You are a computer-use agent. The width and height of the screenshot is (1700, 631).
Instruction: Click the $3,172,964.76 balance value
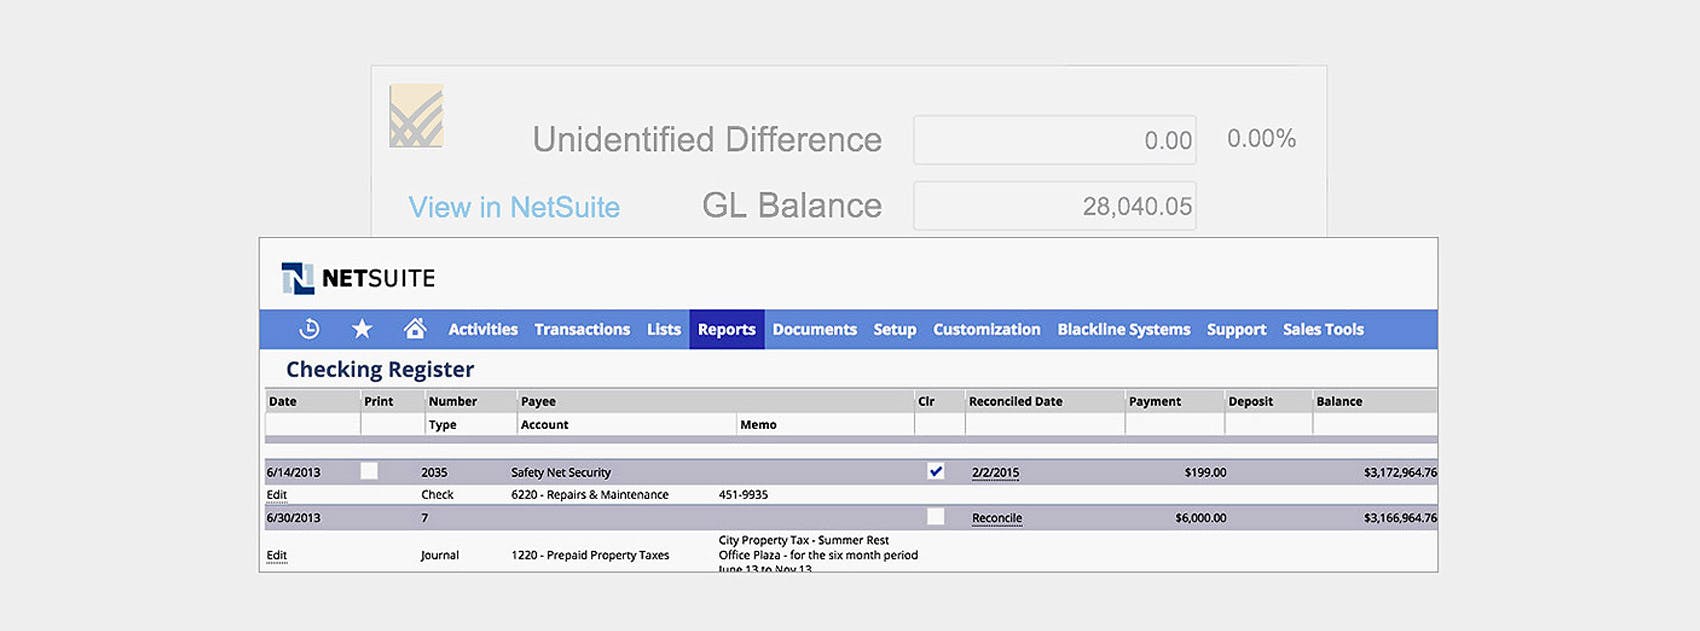(x=1400, y=473)
